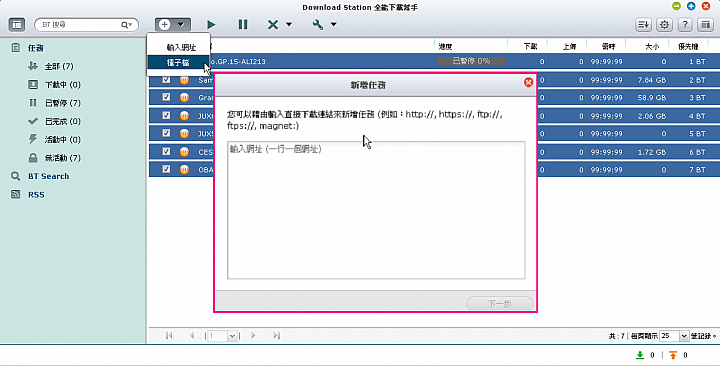This screenshot has height=366, width=720.
Task: Click the column layout icon at top right
Action: (x=705, y=25)
